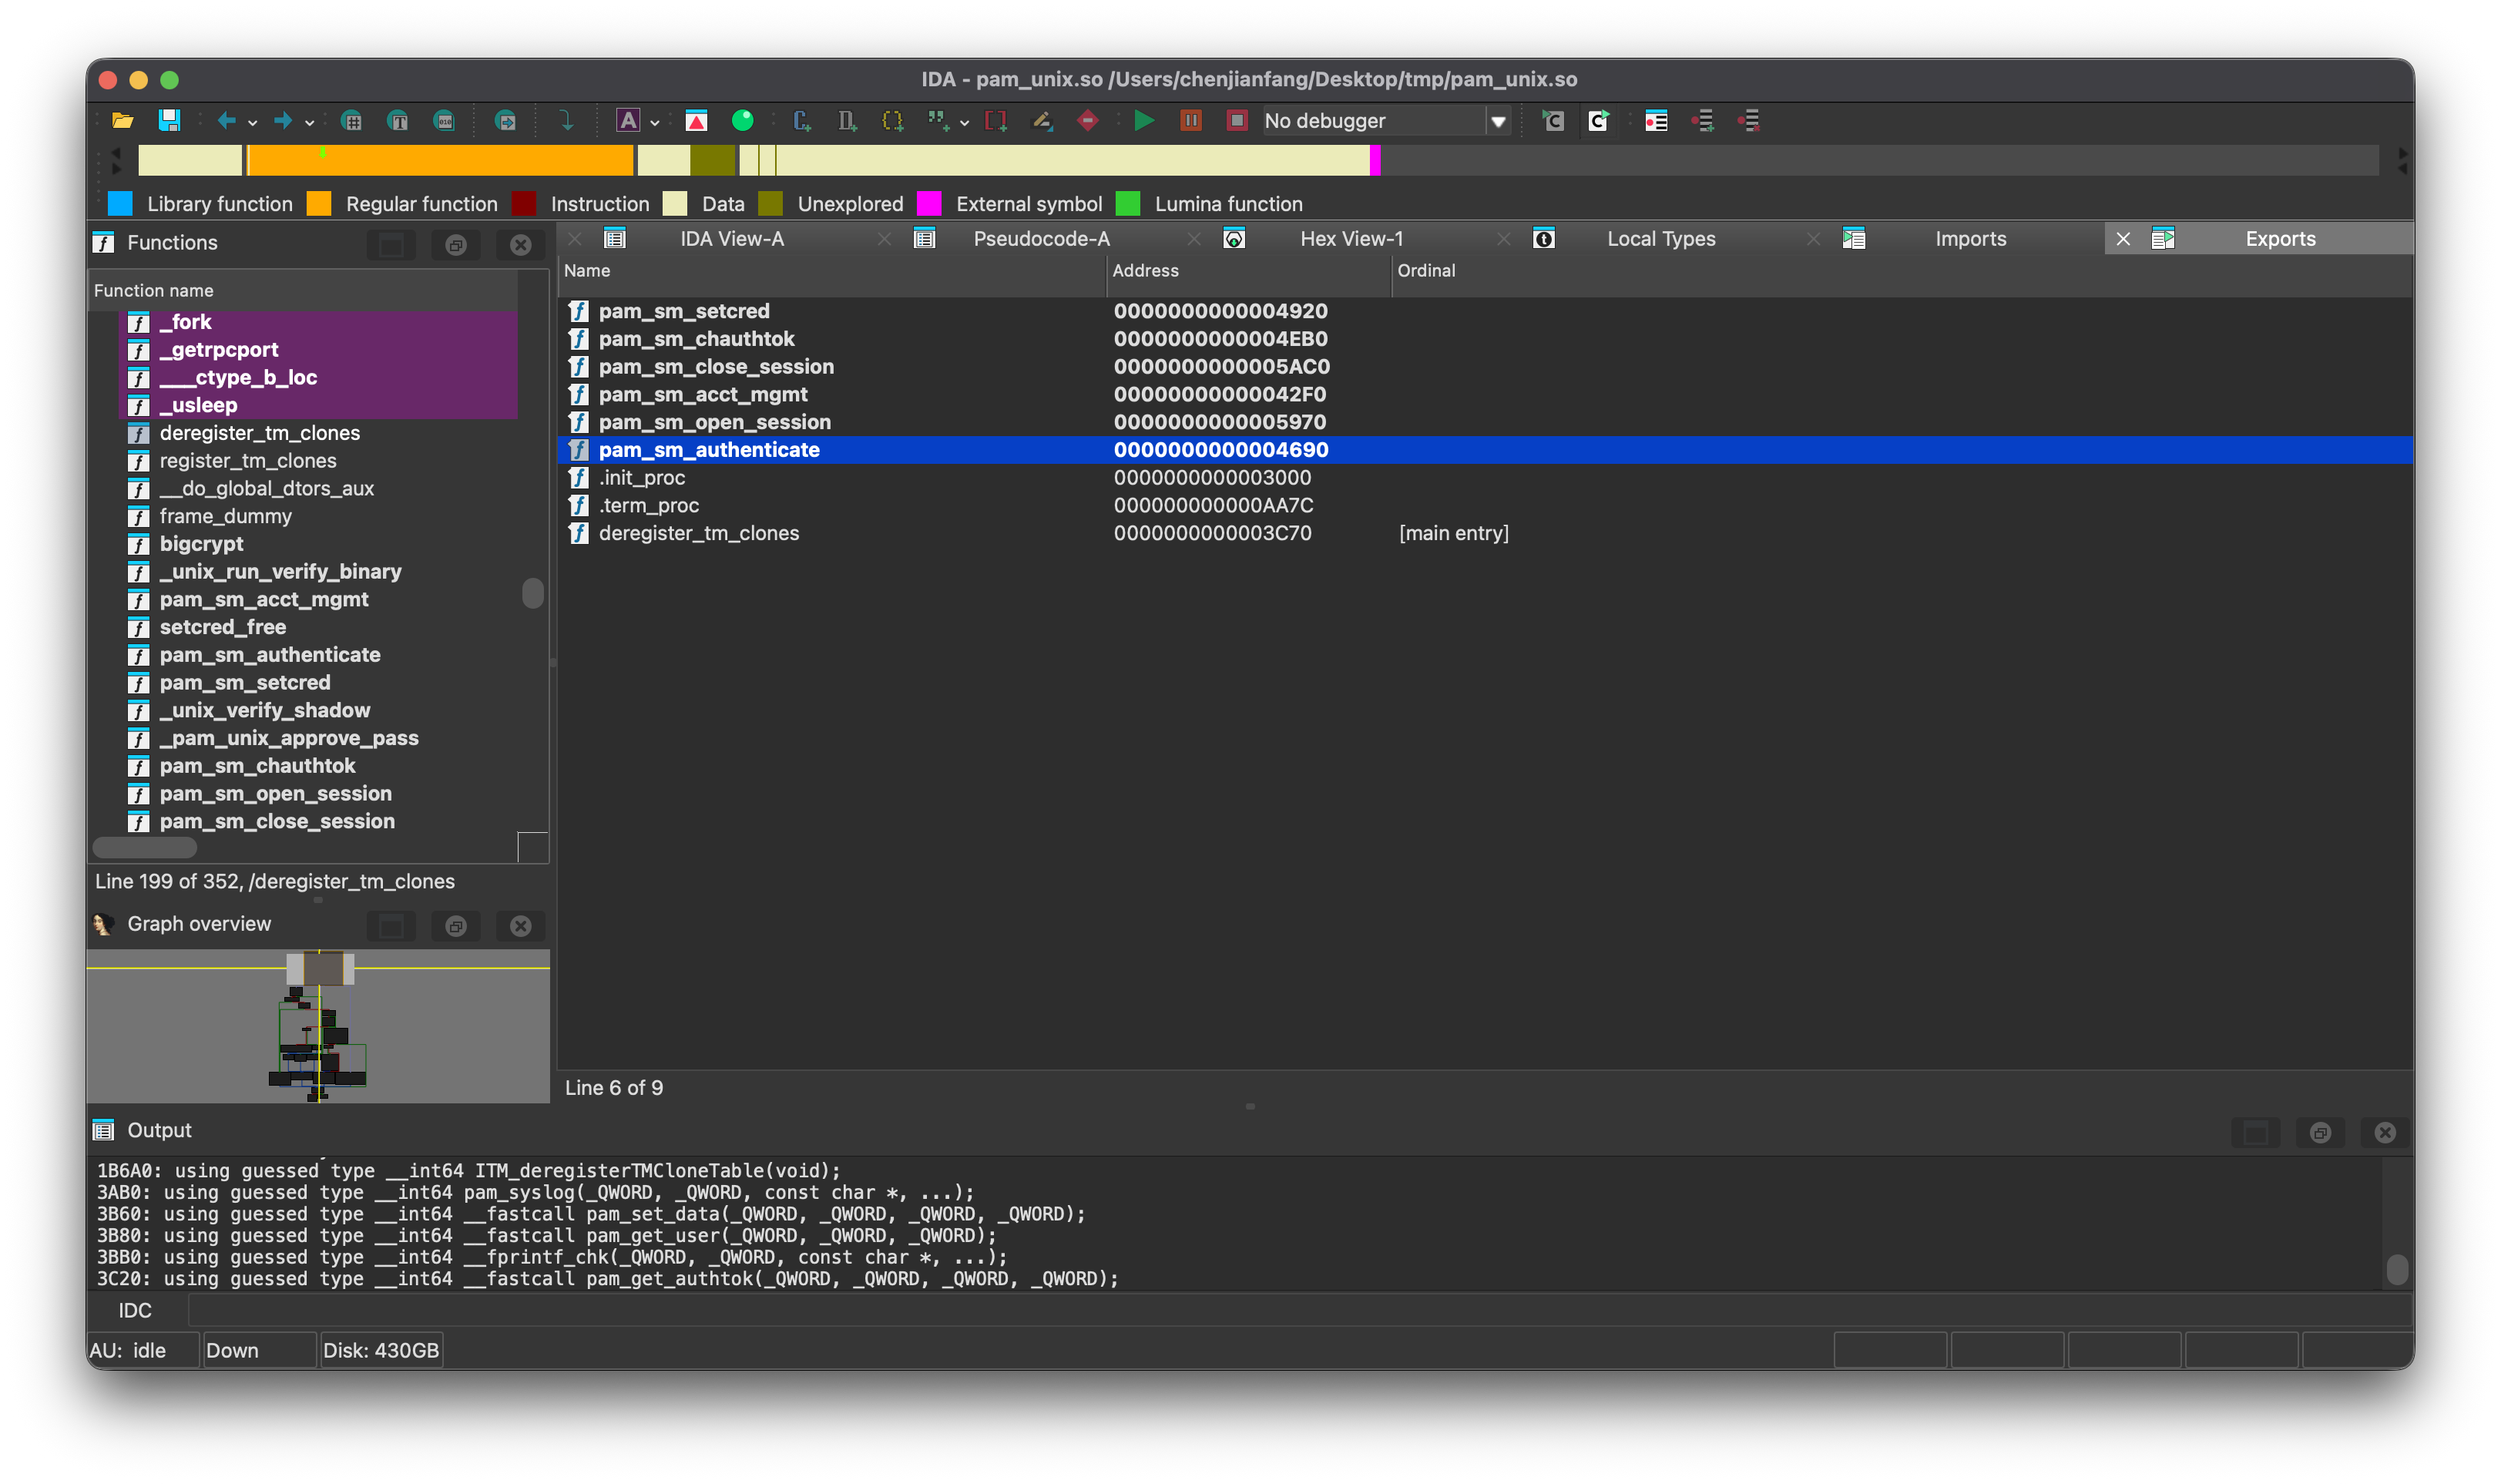Click the magenta External symbol legend swatch
The height and width of the screenshot is (1484, 2501).
pos(929,204)
